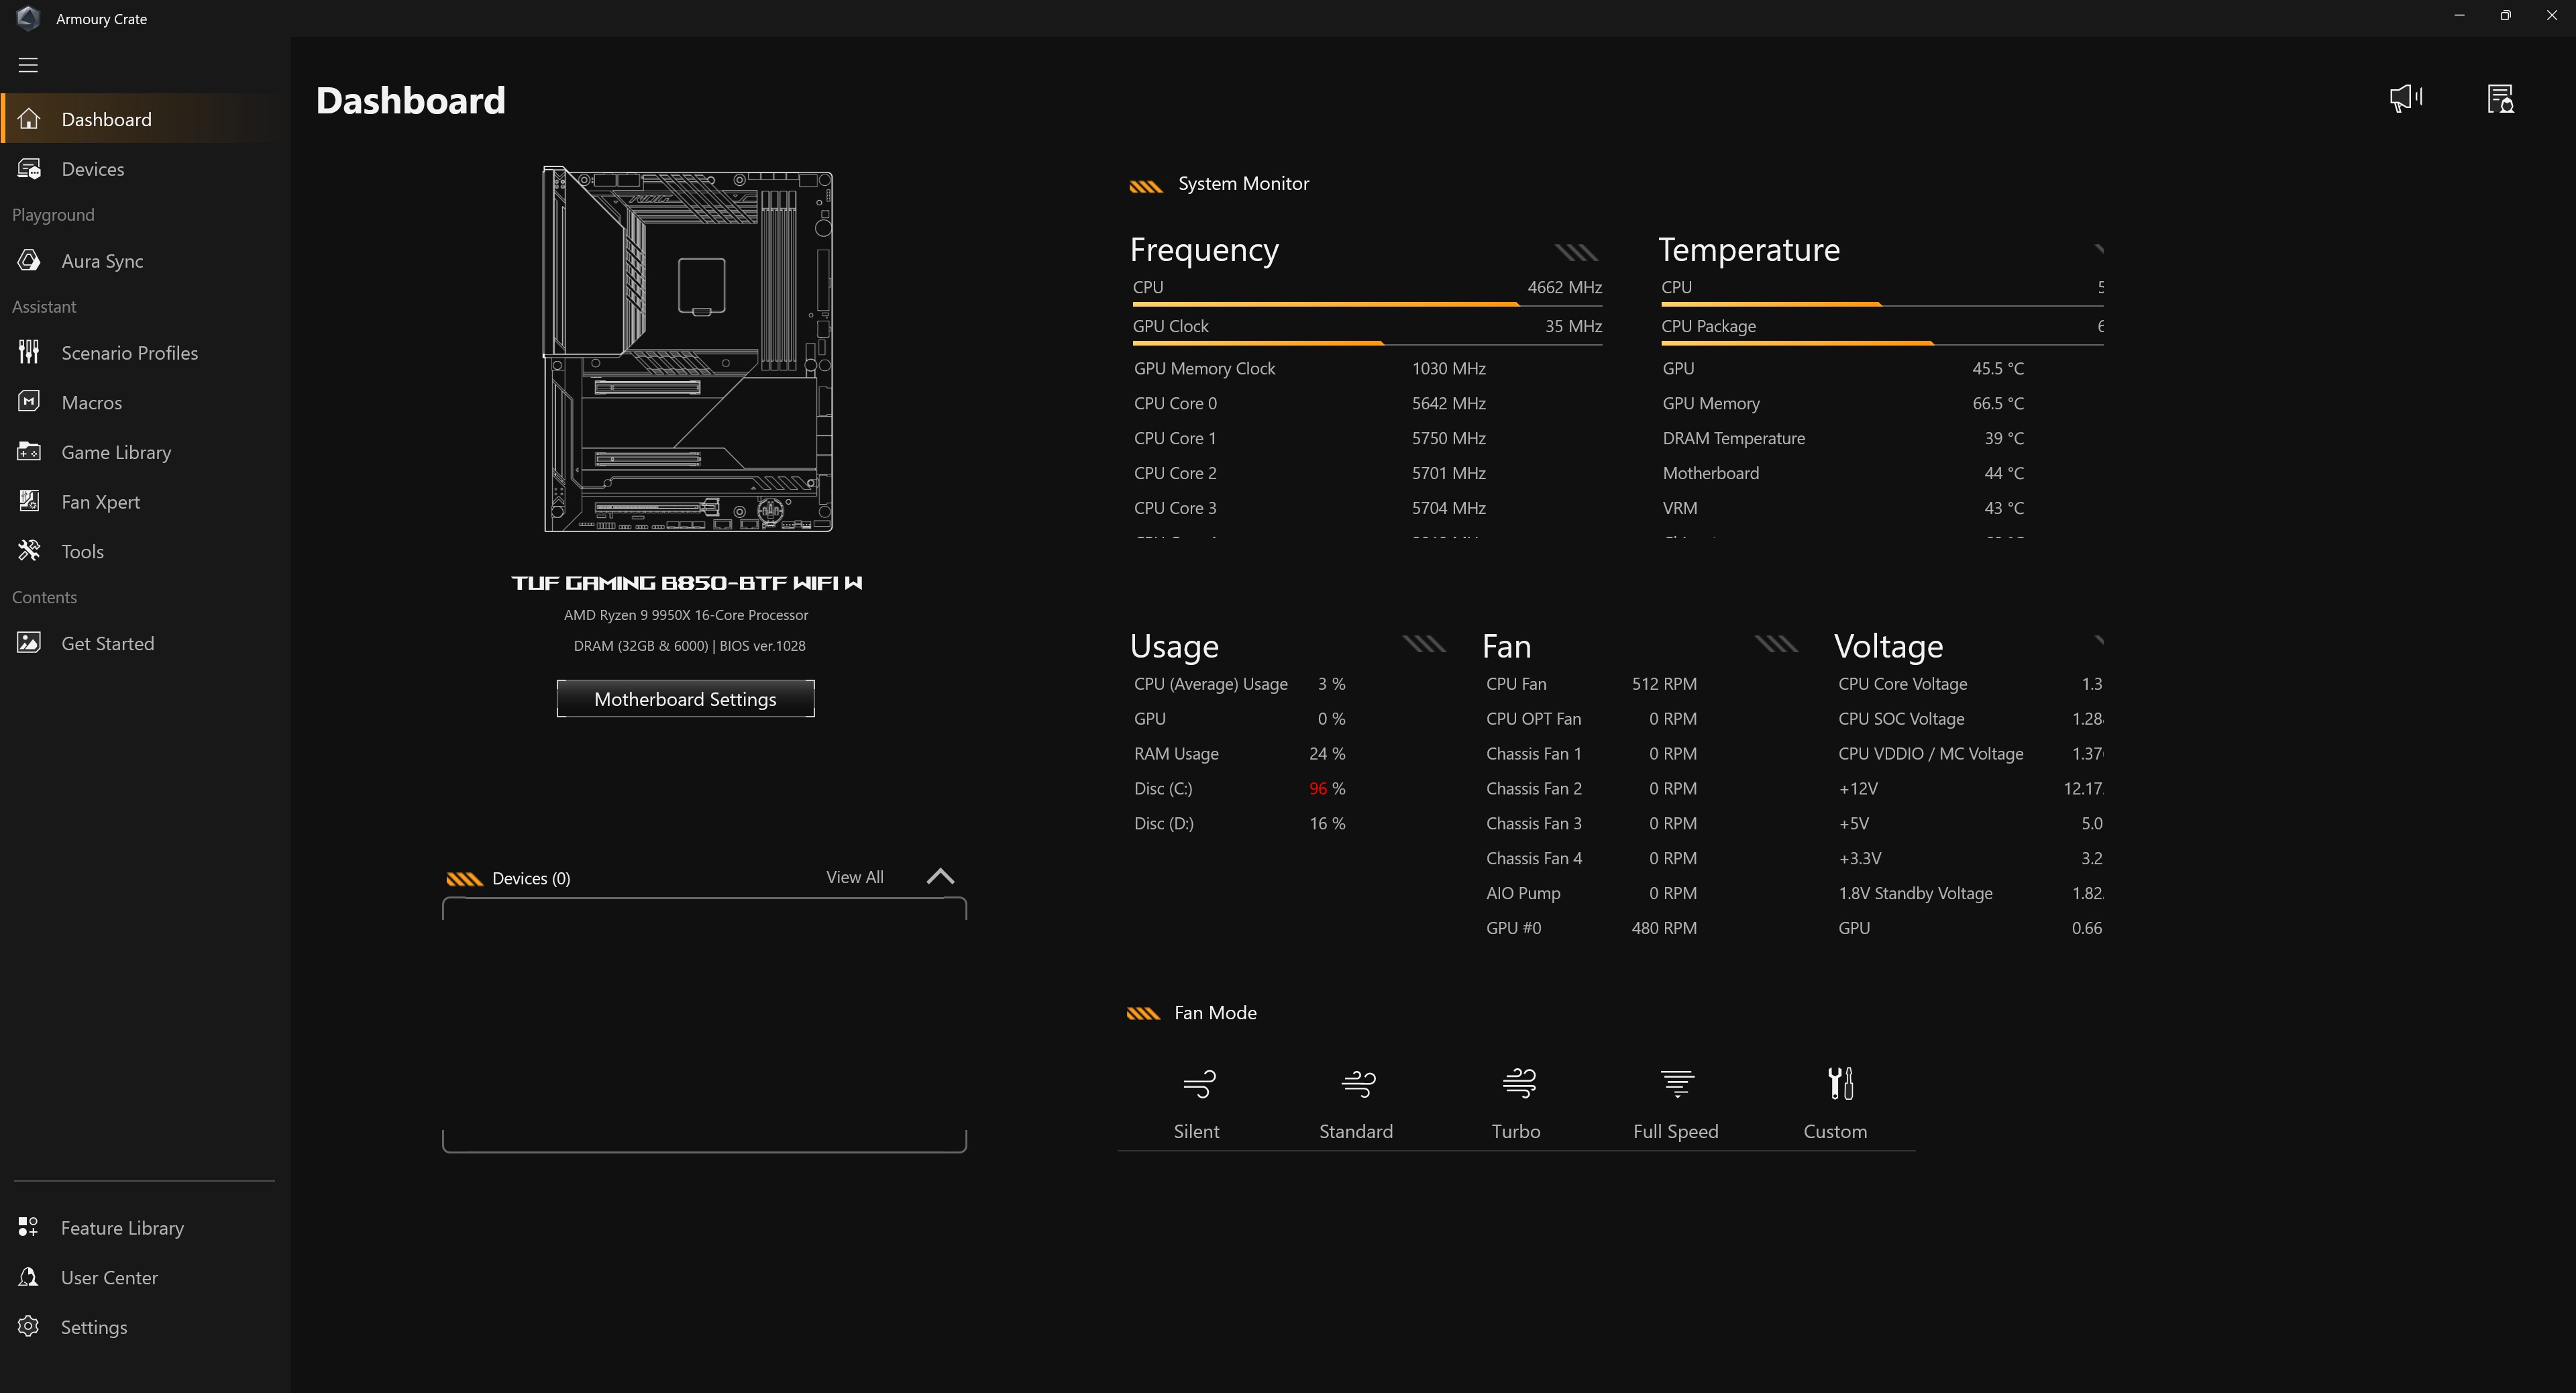The image size is (2576, 1393).
Task: Click the DRAM Temperature 39 °C row
Action: pyautogui.click(x=1843, y=438)
